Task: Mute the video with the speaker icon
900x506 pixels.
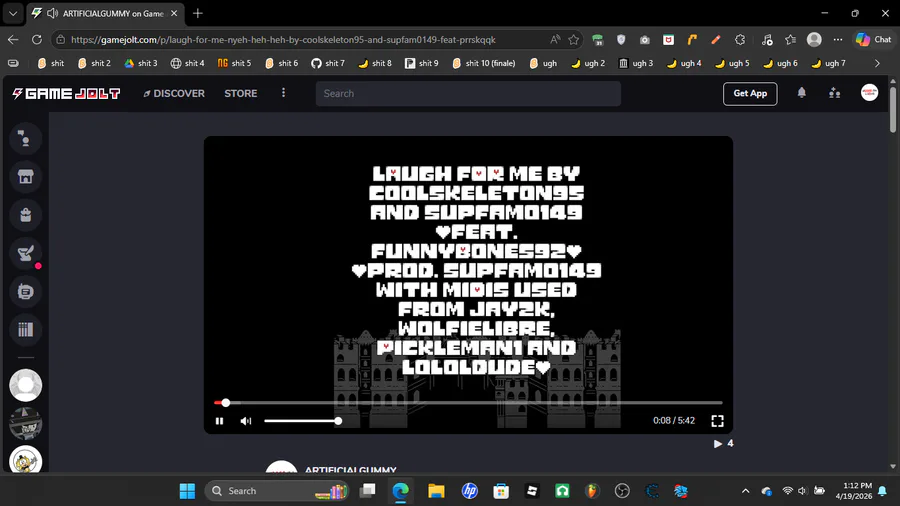Action: [246, 421]
